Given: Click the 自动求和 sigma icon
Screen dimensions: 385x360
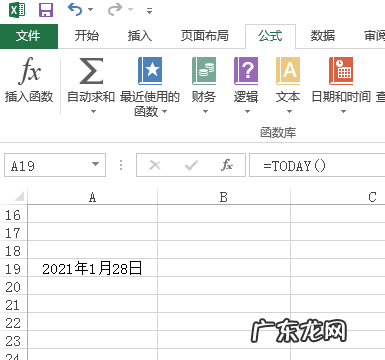Looking at the screenshot, I should click(x=91, y=71).
